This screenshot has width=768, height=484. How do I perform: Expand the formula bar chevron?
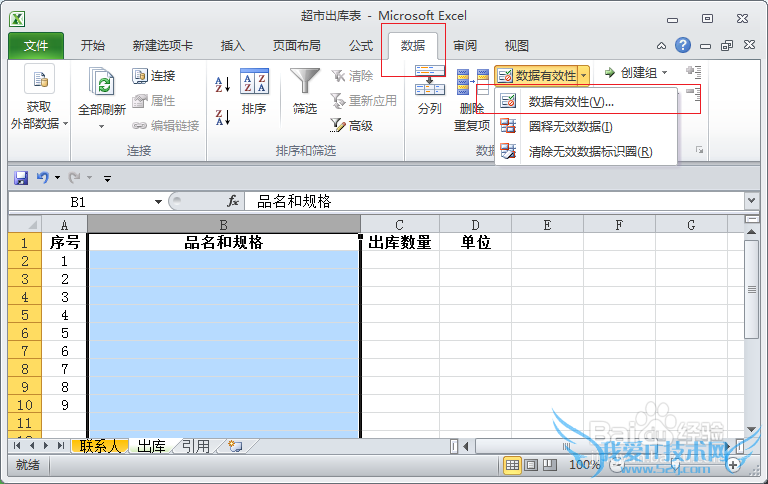pos(751,200)
